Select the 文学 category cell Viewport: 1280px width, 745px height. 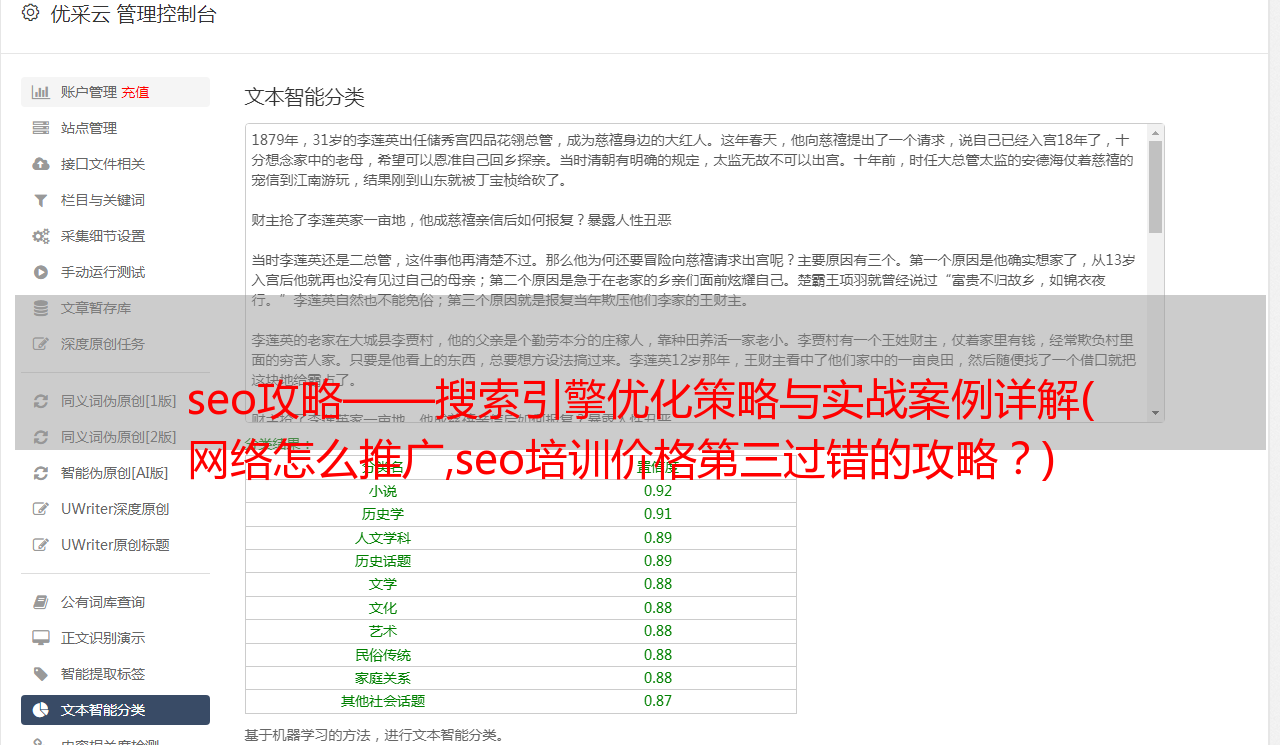(x=383, y=584)
